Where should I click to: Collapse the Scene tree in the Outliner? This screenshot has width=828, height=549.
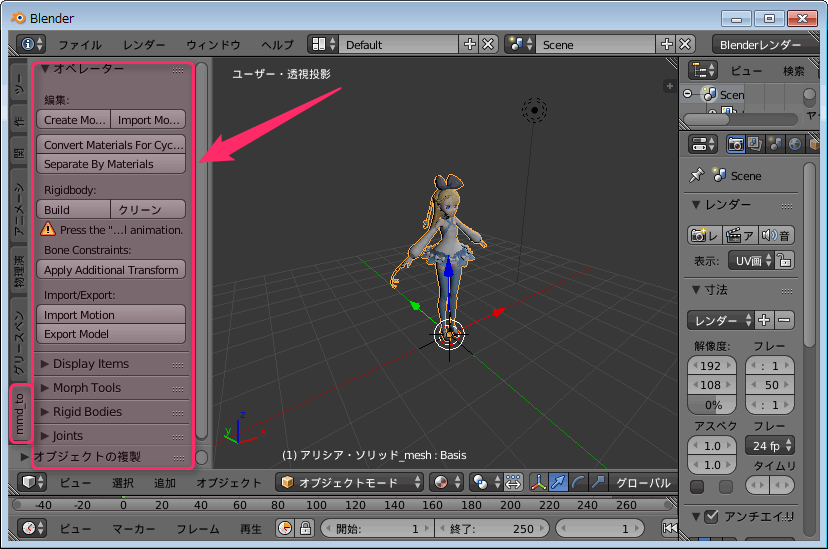point(688,94)
